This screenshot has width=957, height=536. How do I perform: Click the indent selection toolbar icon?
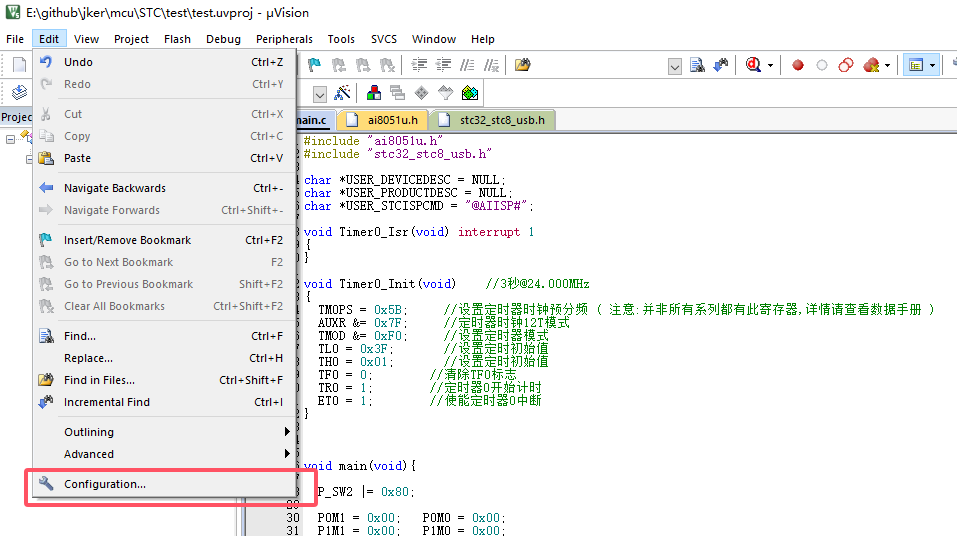coord(419,65)
